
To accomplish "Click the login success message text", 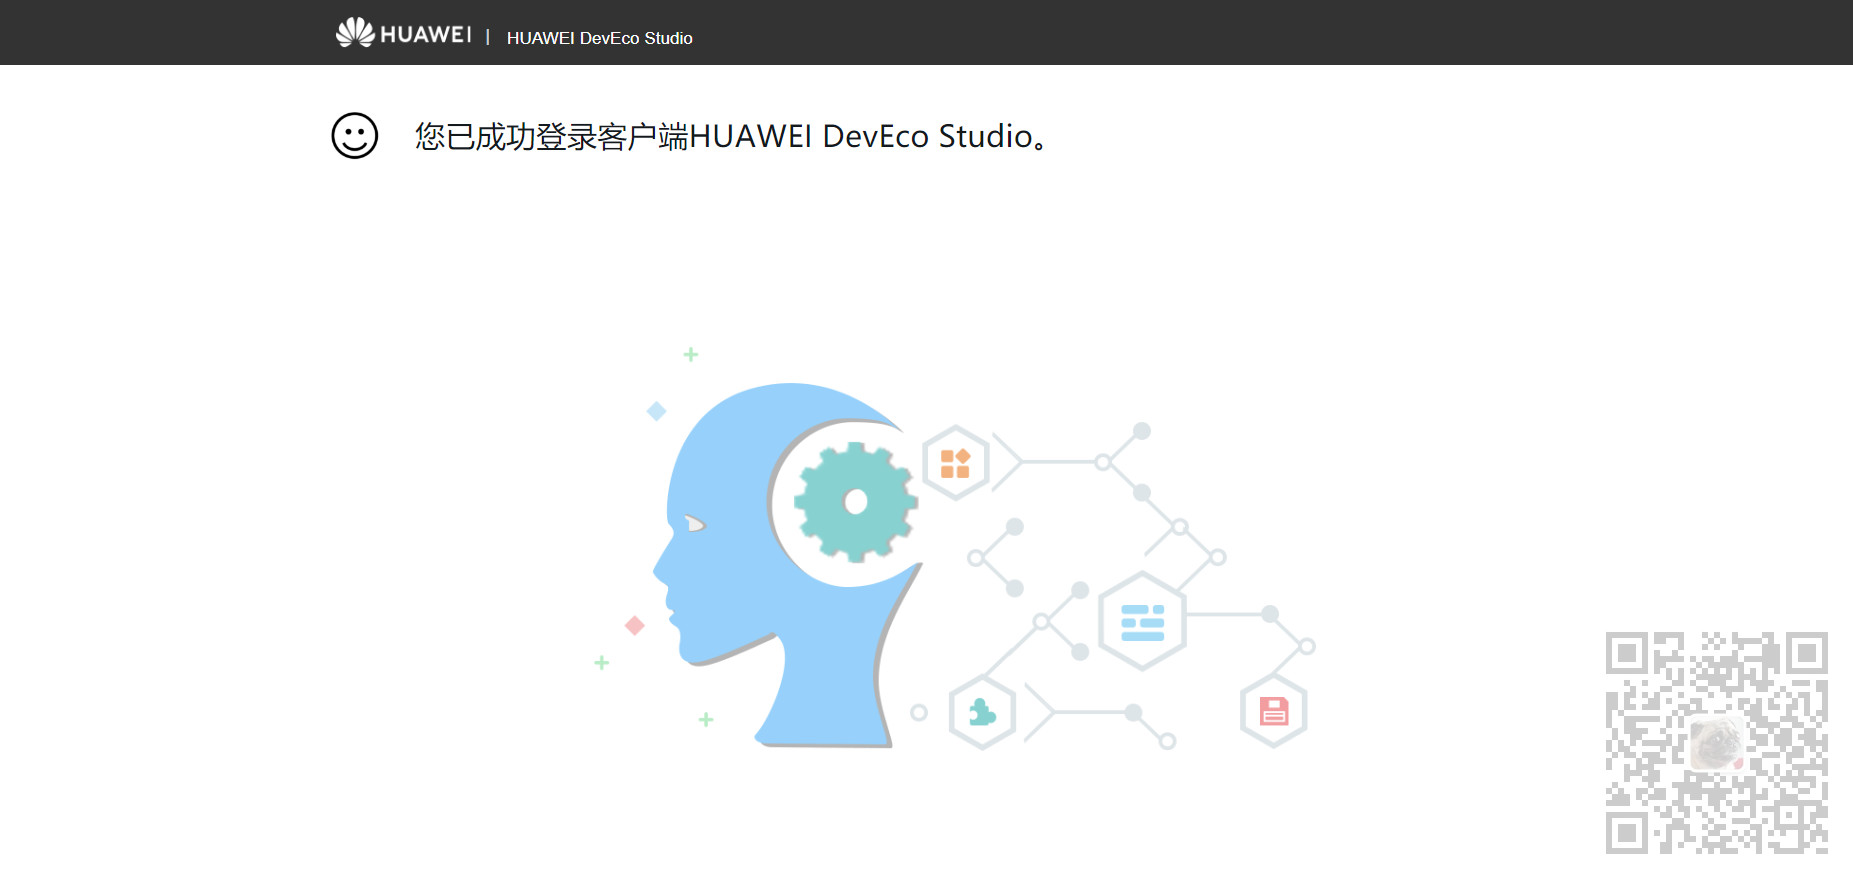I will point(731,136).
